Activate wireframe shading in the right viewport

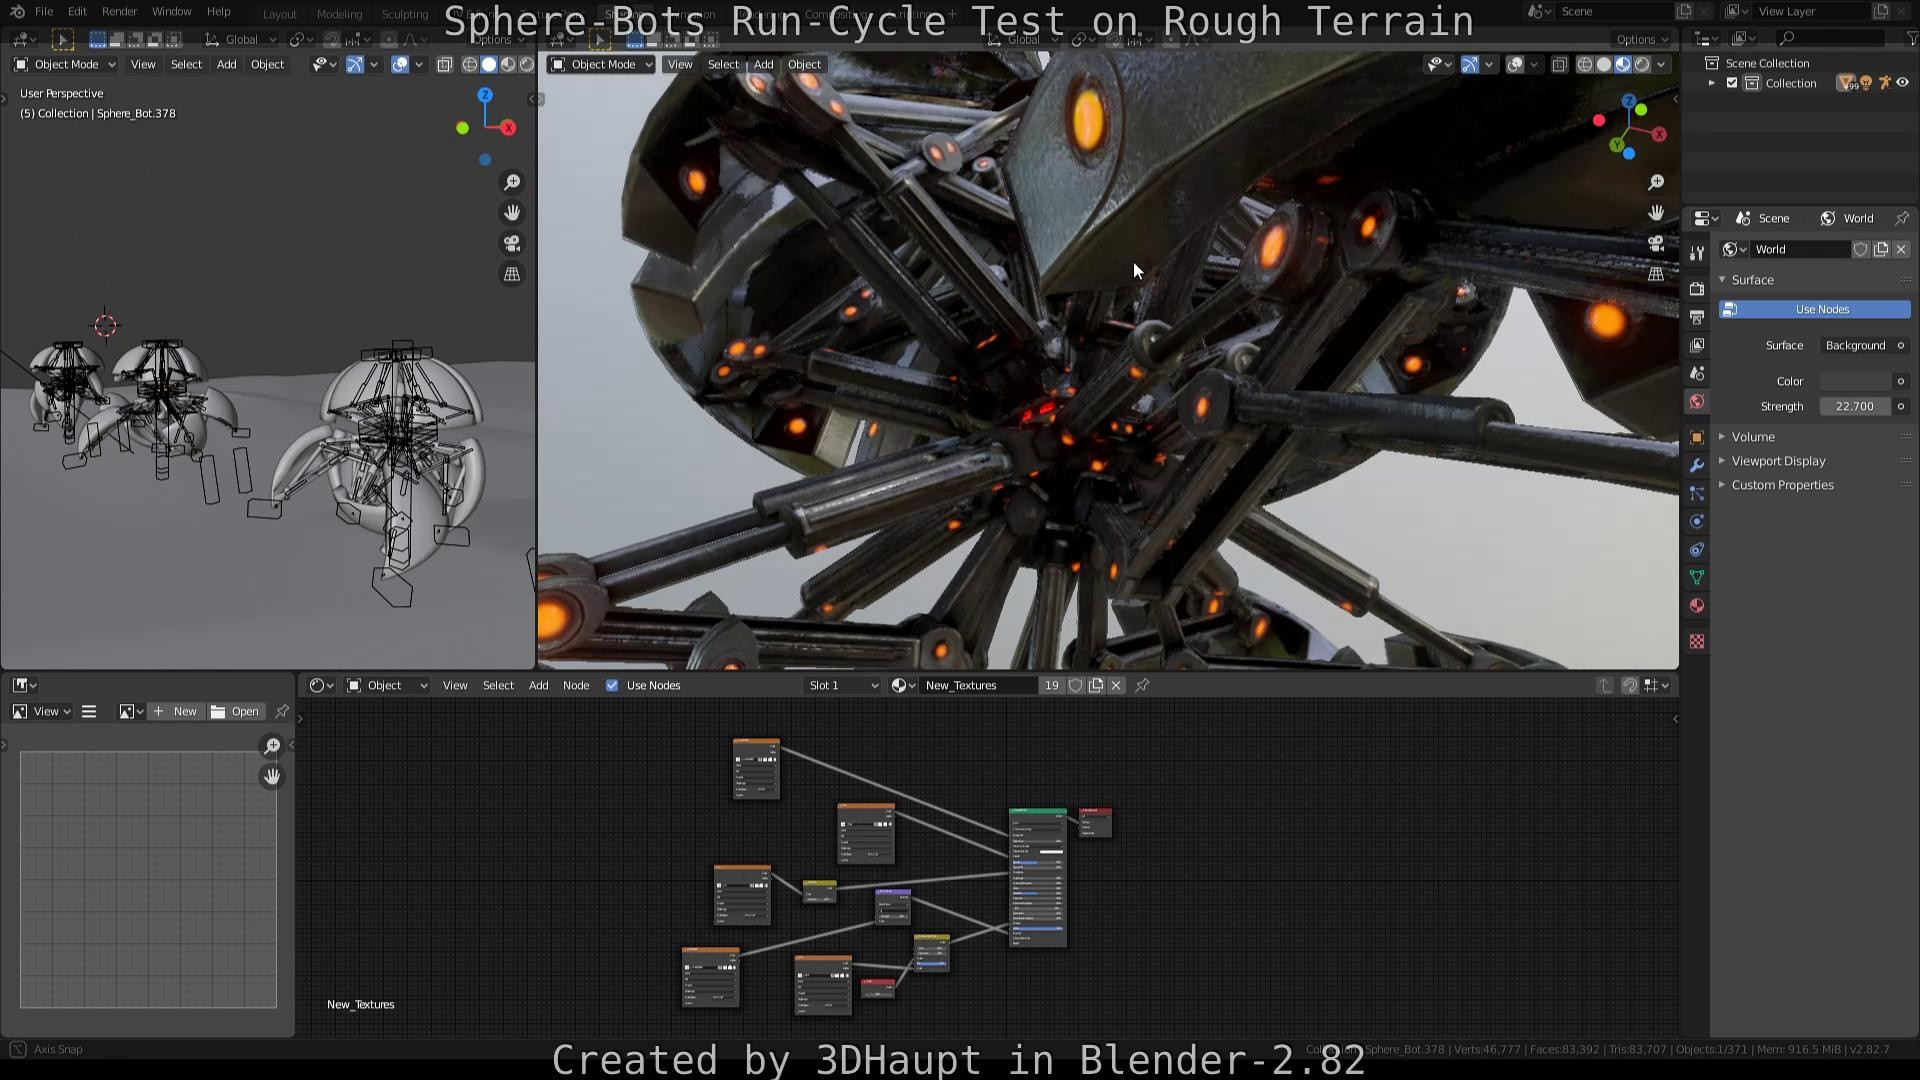pyautogui.click(x=1584, y=64)
